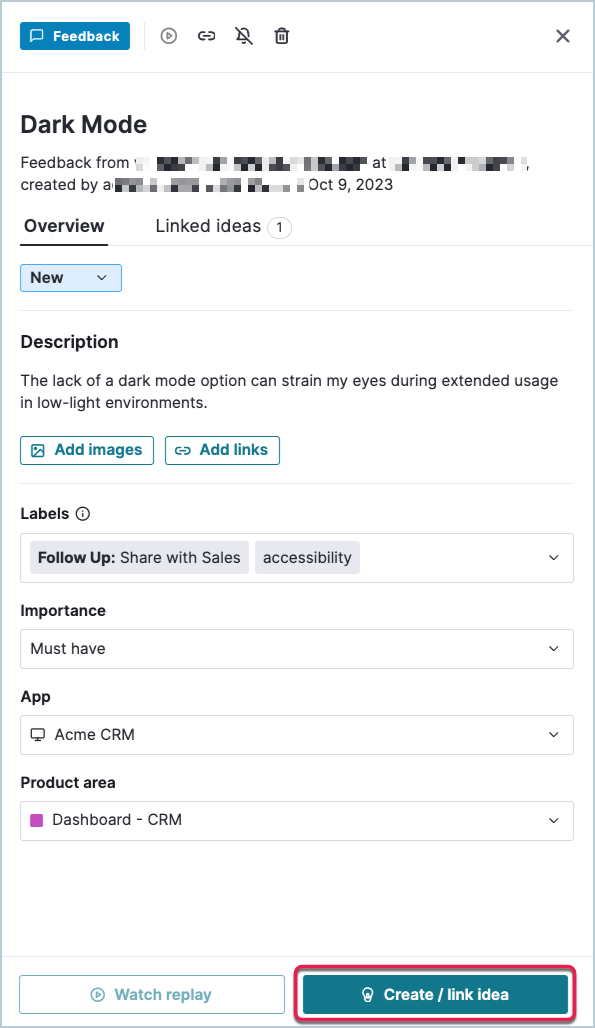The image size is (595, 1028).
Task: Open the New status dropdown
Action: point(70,278)
